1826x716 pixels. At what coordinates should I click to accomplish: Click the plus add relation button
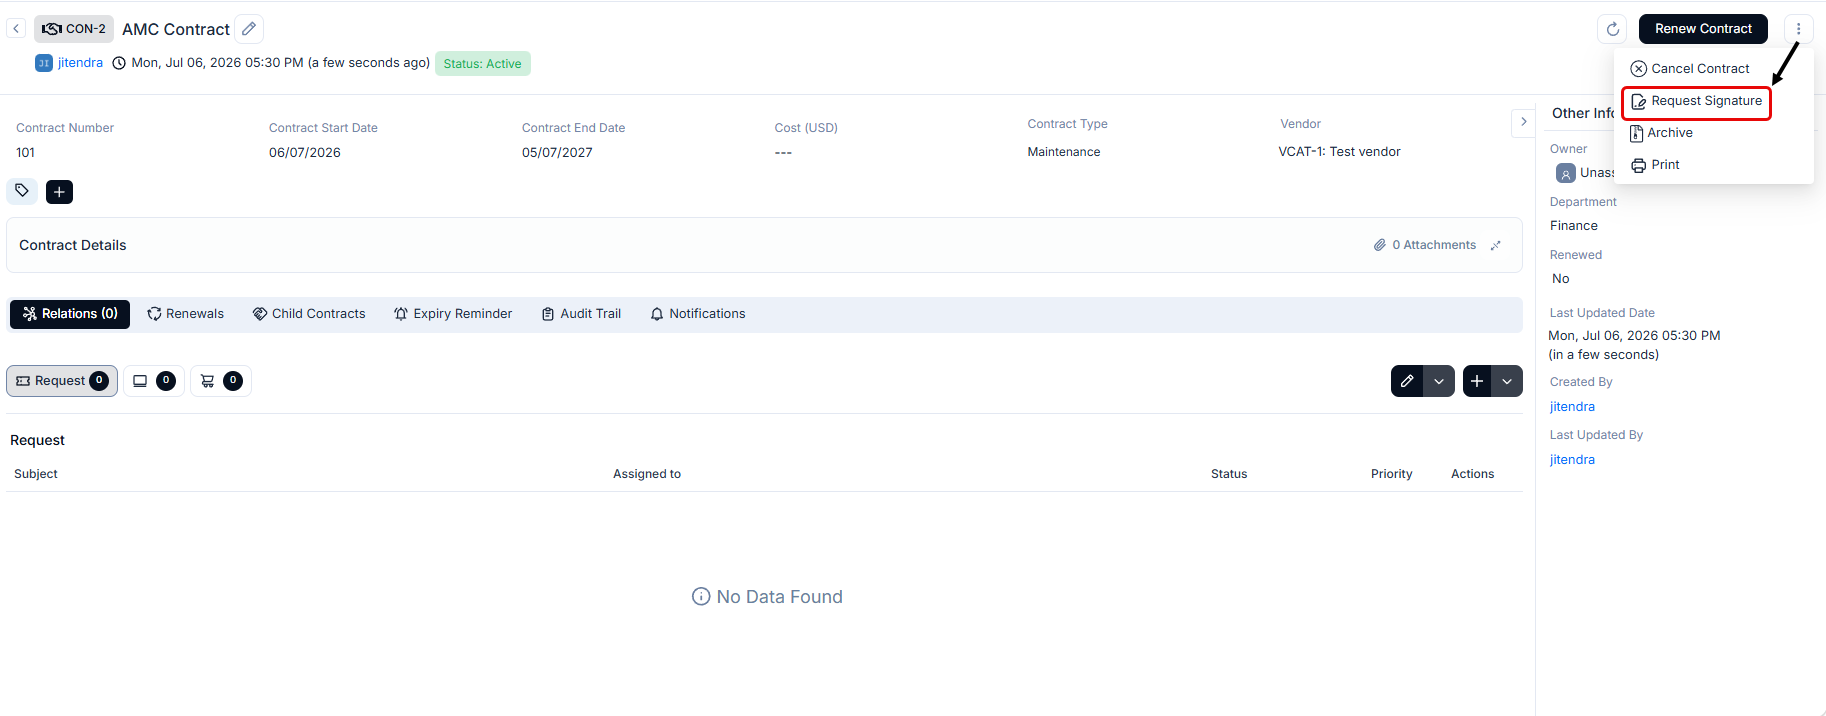(x=1477, y=381)
